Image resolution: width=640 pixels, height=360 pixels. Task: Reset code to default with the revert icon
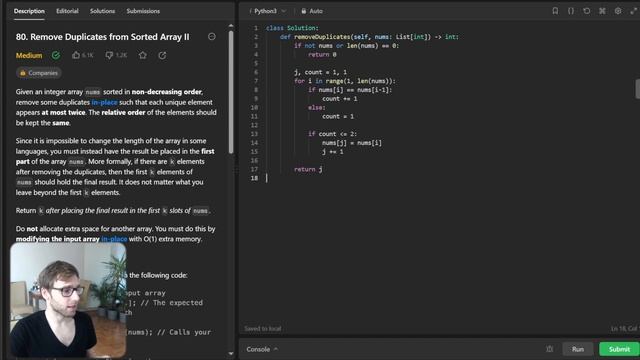pyautogui.click(x=587, y=11)
